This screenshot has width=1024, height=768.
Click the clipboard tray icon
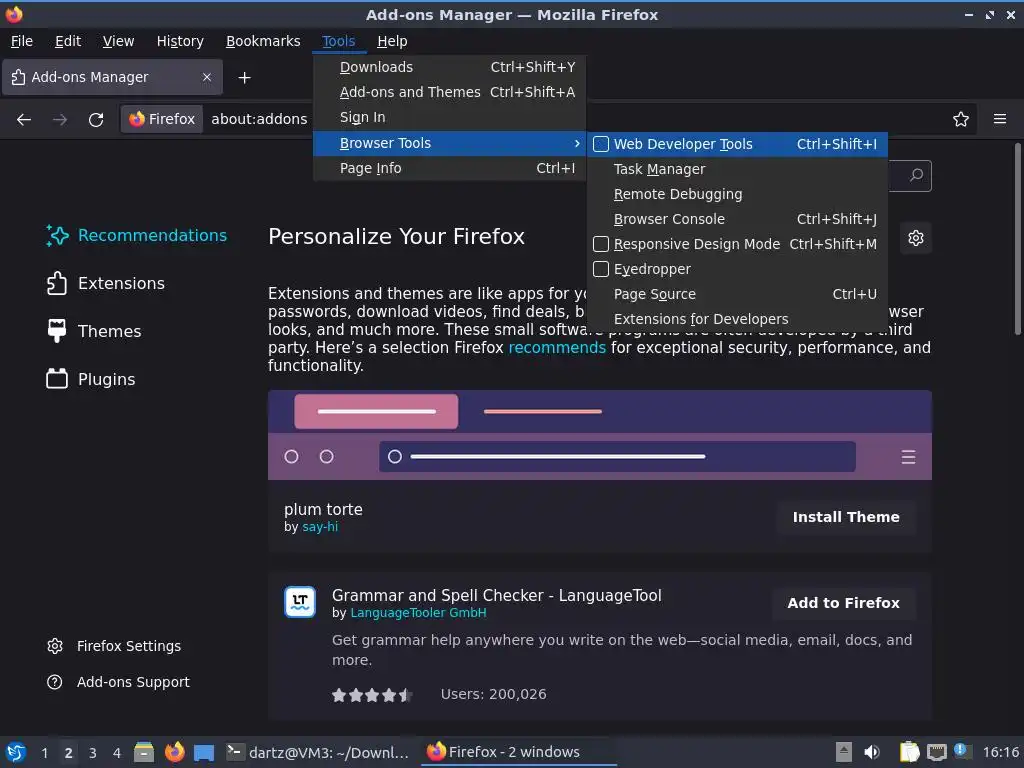coord(909,752)
